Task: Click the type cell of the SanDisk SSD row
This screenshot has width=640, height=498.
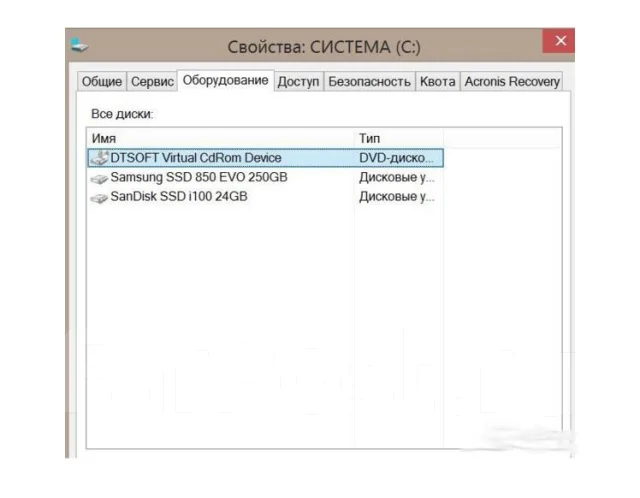Action: pyautogui.click(x=396, y=196)
